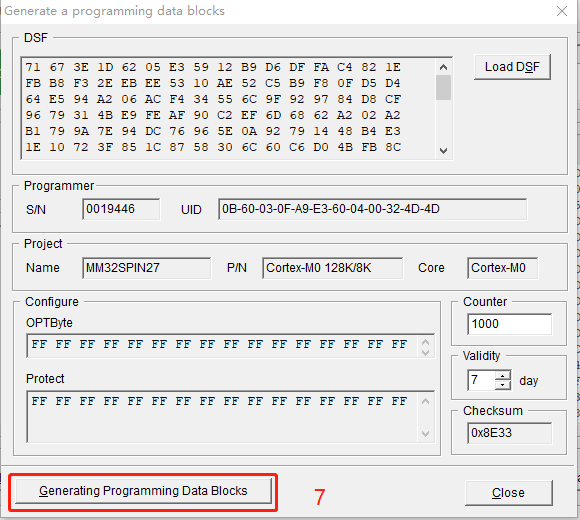580x520 pixels.
Task: Click the DSF scrollbar thumb
Action: click(443, 88)
